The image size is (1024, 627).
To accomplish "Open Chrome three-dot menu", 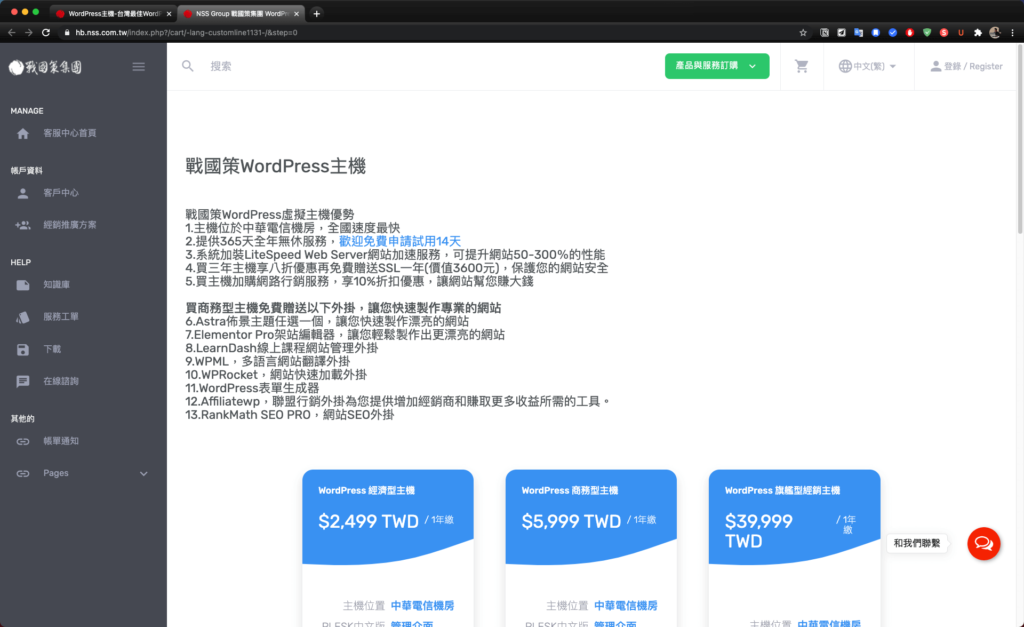I will [x=1013, y=32].
